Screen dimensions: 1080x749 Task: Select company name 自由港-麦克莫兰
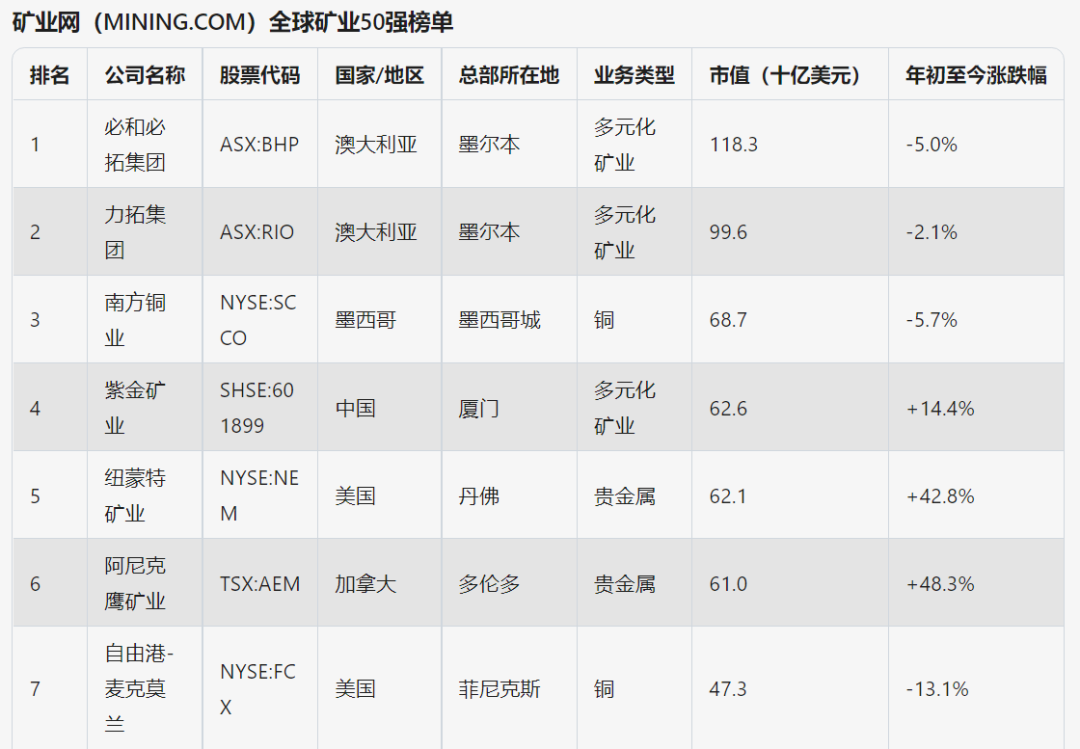pyautogui.click(x=139, y=688)
